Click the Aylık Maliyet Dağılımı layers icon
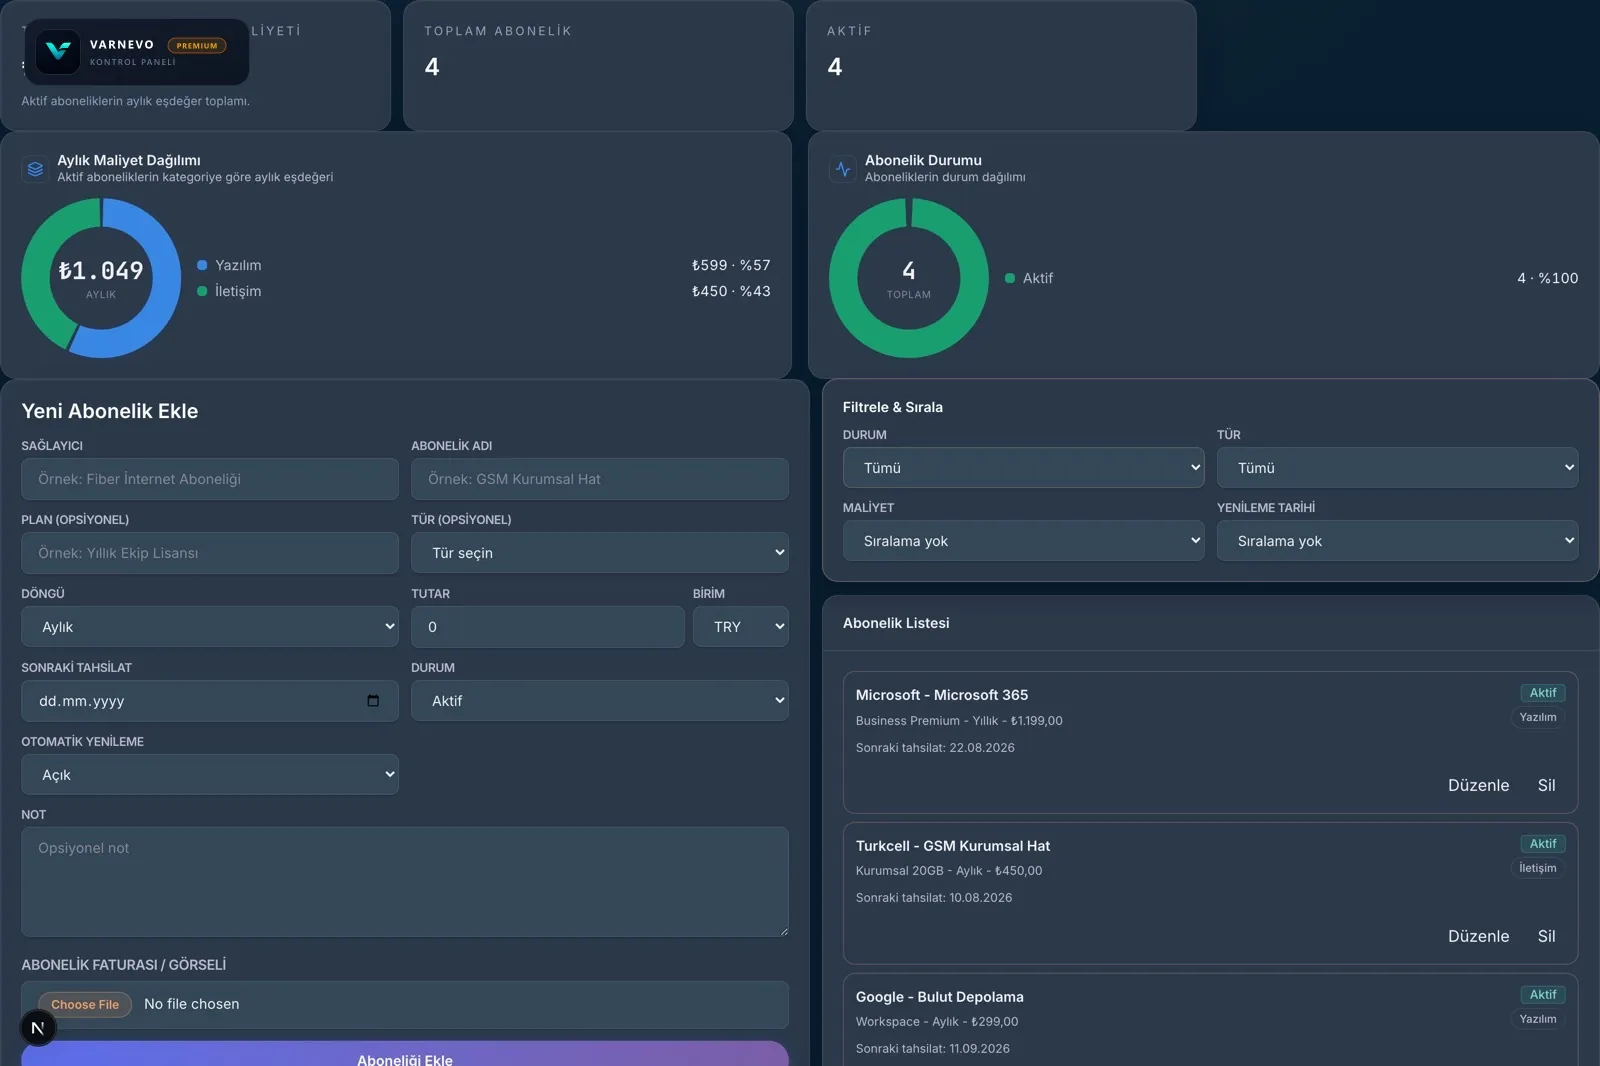 click(36, 169)
